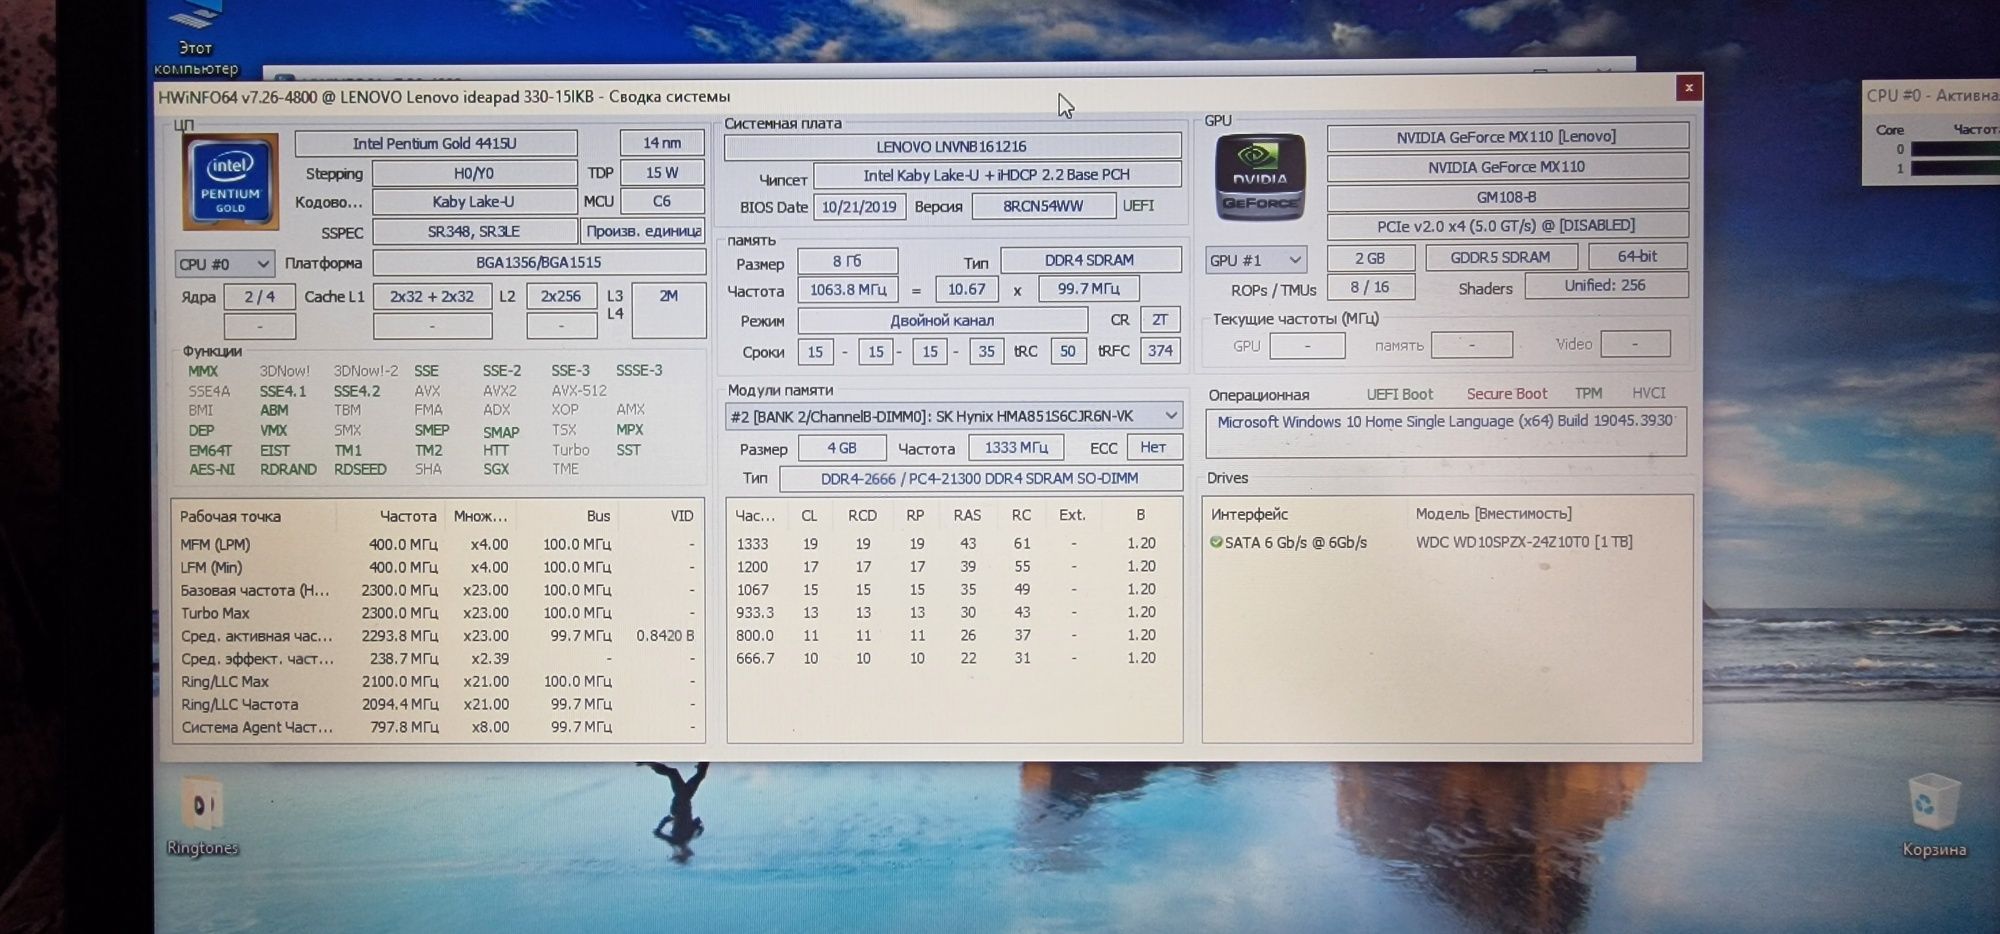
Task: Click the Intel Pentium Gold 4415U field
Action: (x=435, y=143)
